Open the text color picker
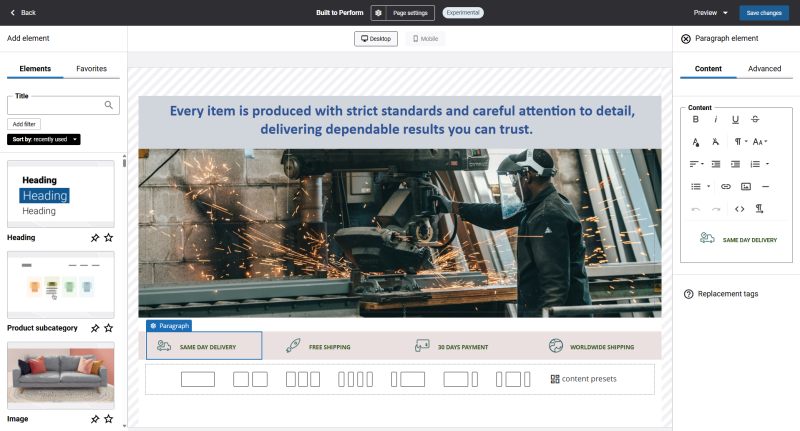 (695, 142)
